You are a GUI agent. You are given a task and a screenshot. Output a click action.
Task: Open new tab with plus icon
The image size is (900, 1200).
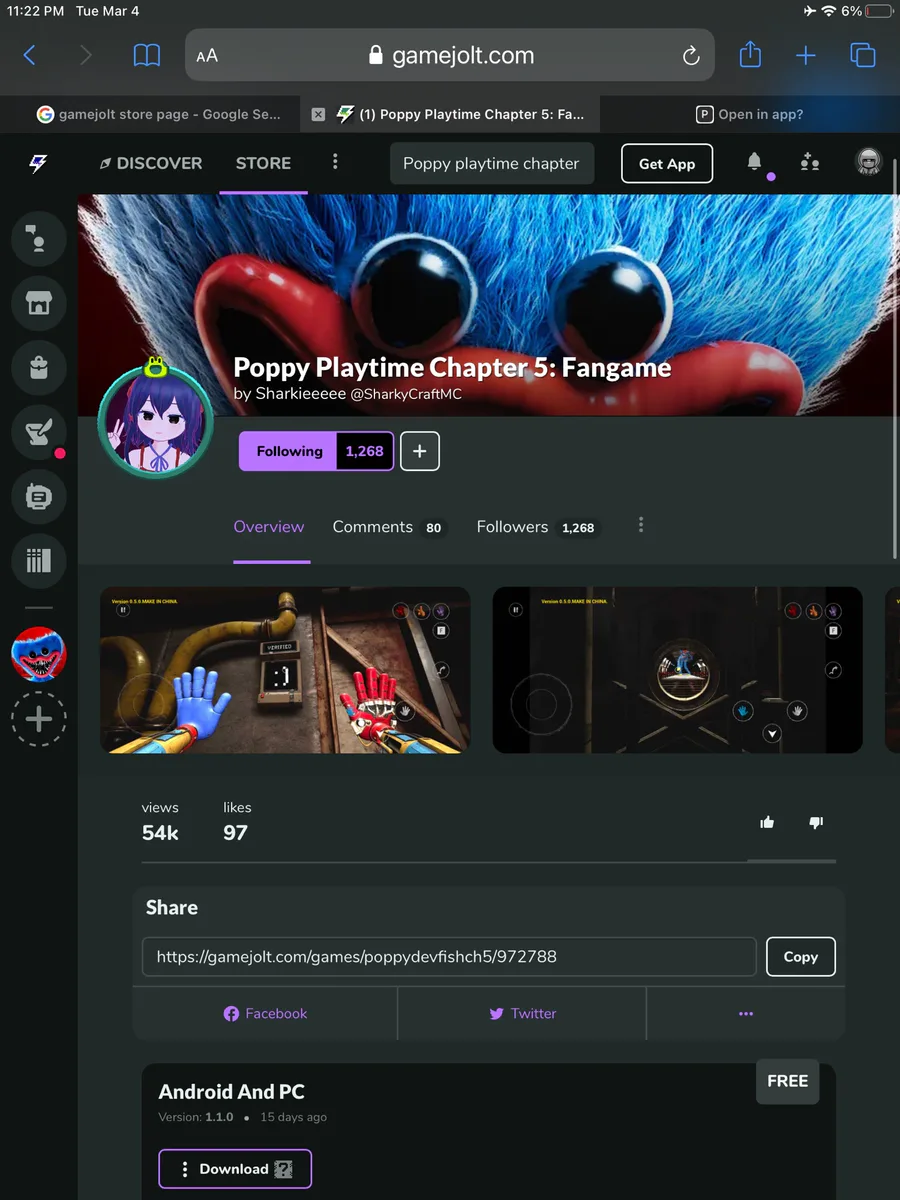tap(805, 56)
